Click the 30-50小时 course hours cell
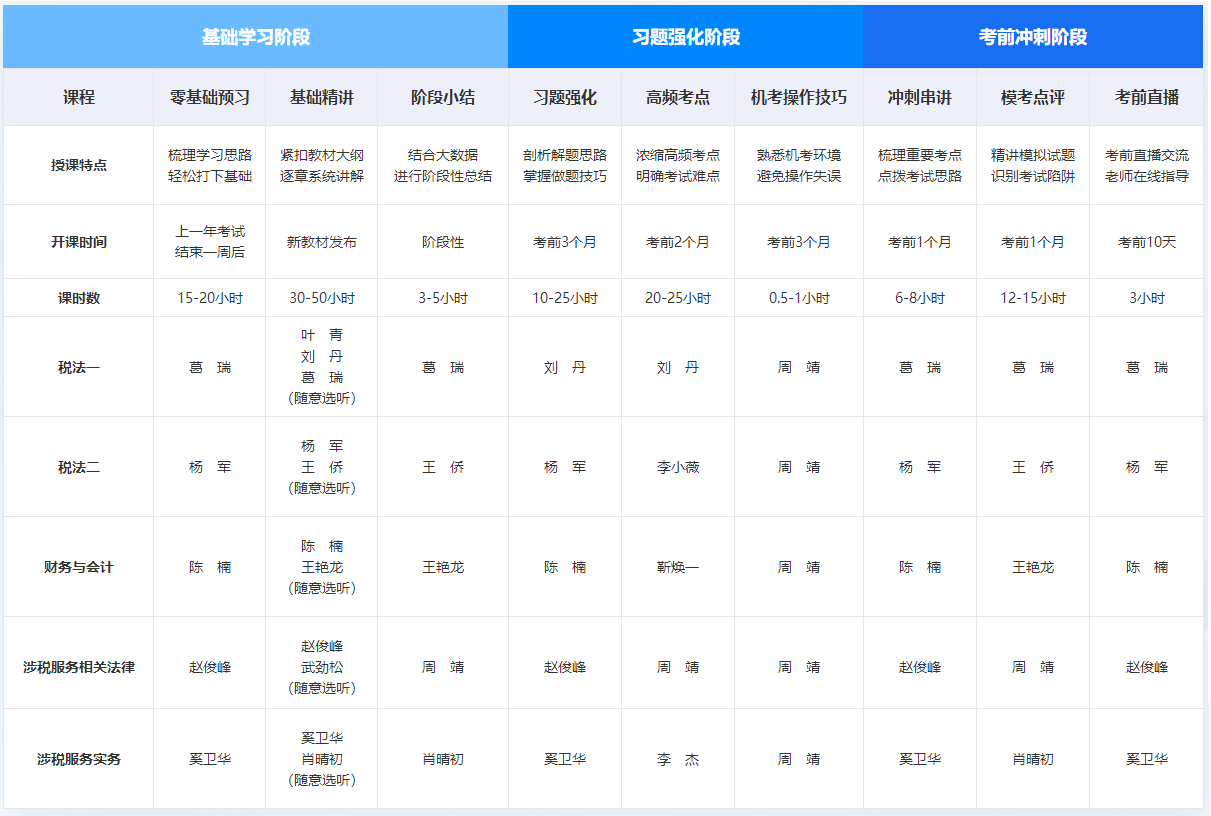The image size is (1211, 816). [x=322, y=298]
